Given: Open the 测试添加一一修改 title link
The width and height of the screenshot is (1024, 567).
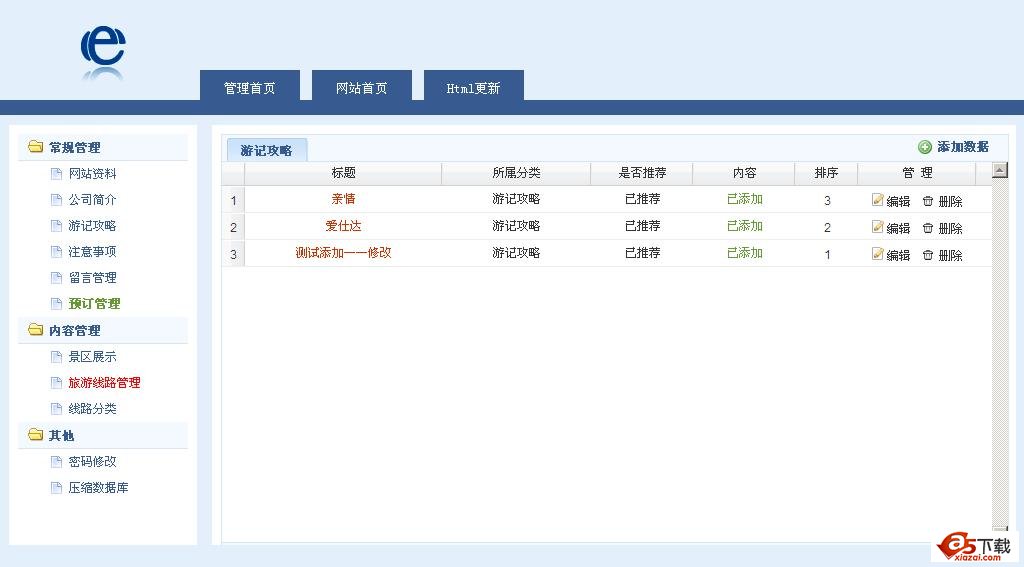Looking at the screenshot, I should (344, 253).
